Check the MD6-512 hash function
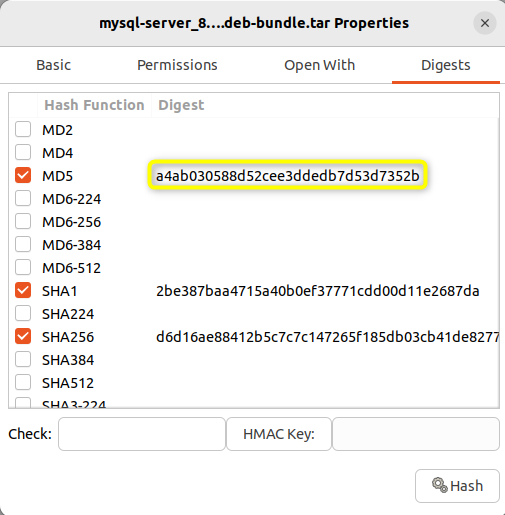 pos(23,267)
